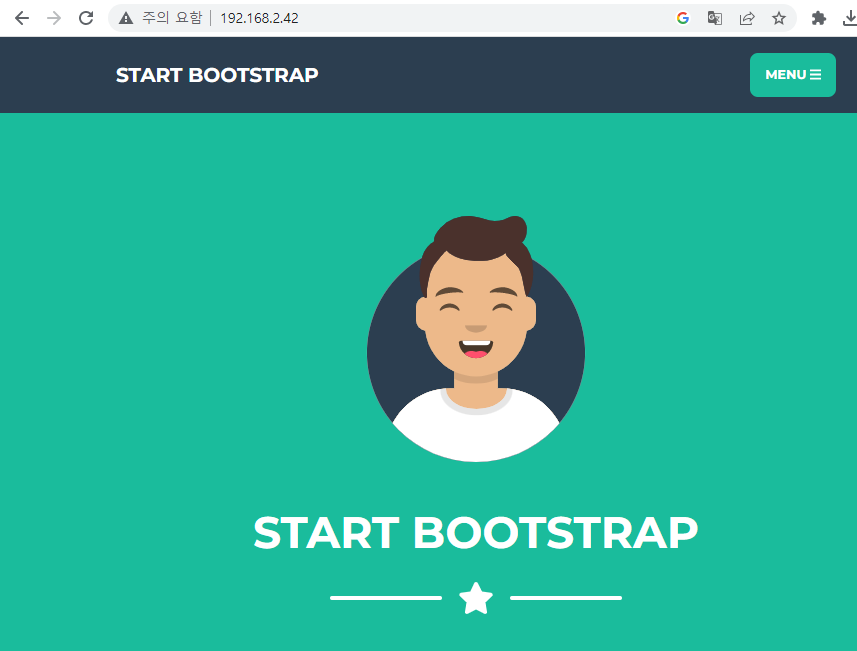
Task: Click the START BOOTSTRAP navbar brand link
Action: 217,75
